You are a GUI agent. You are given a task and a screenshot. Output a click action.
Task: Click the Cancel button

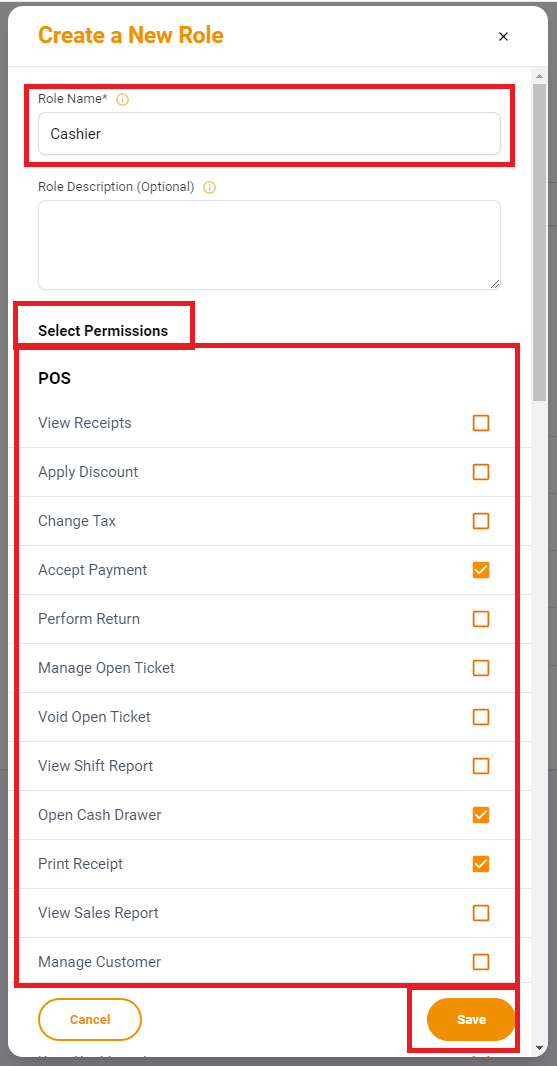pos(90,1019)
